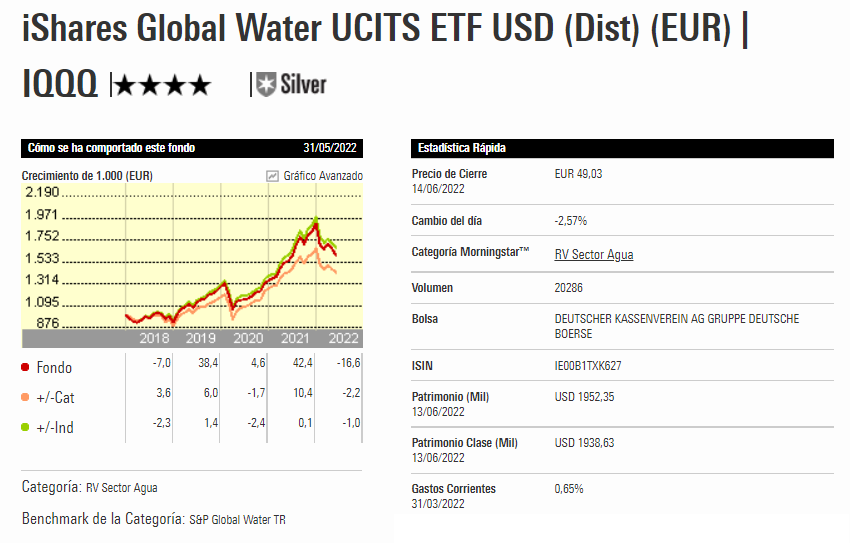The height and width of the screenshot is (544, 851).
Task: Click the Fondo 2021 return value 42,4
Action: (x=300, y=362)
